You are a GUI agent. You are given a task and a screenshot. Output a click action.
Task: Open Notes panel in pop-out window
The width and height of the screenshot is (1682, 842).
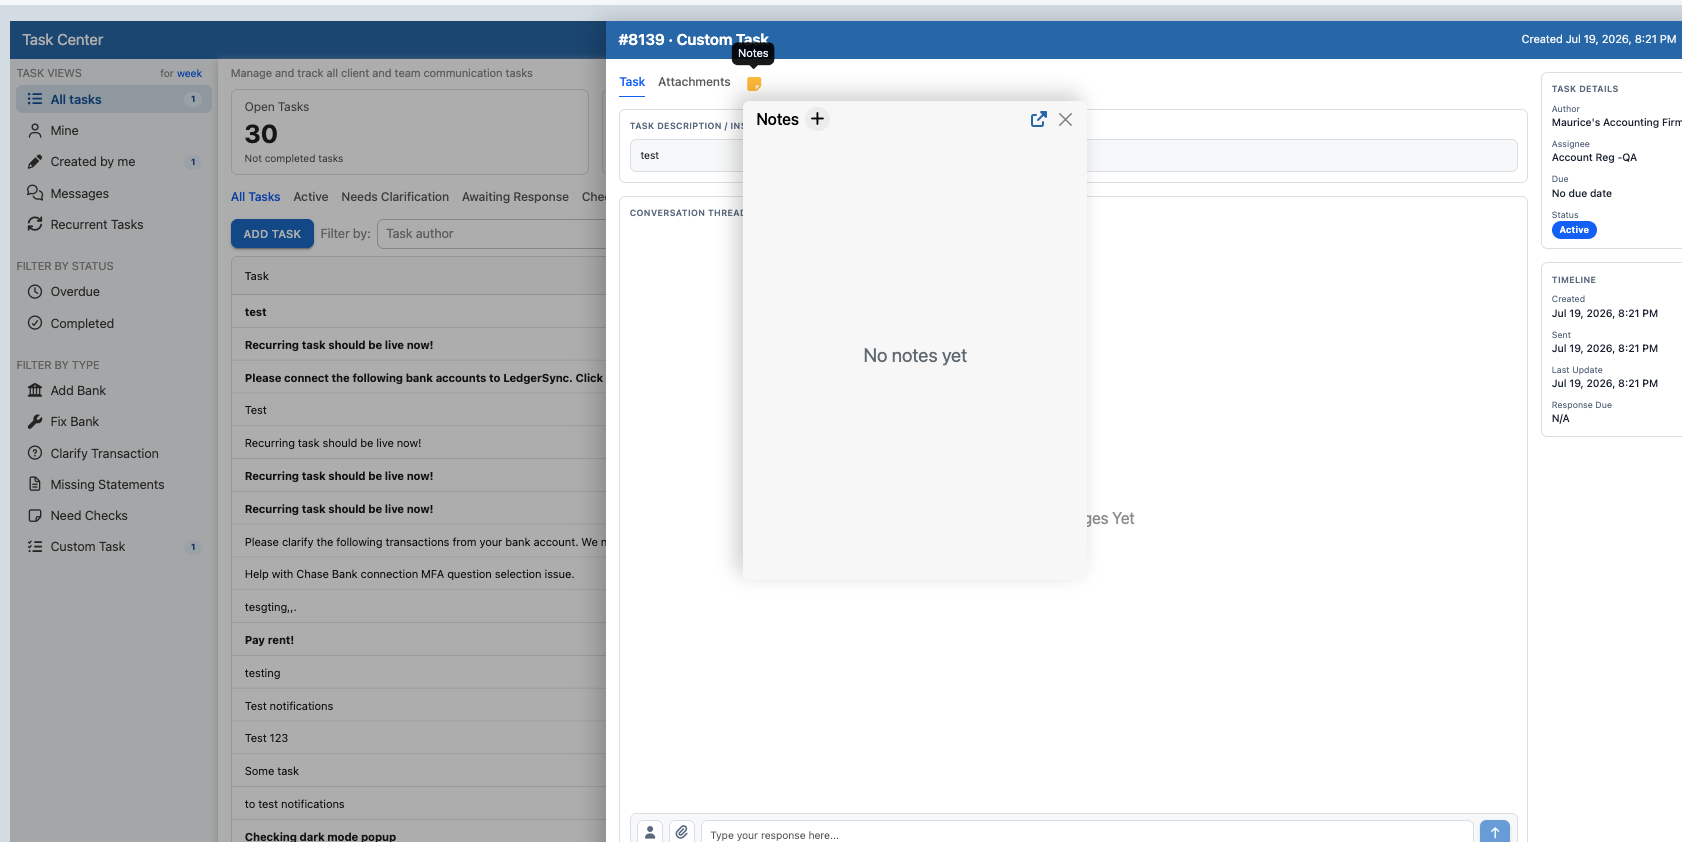[x=1039, y=119]
